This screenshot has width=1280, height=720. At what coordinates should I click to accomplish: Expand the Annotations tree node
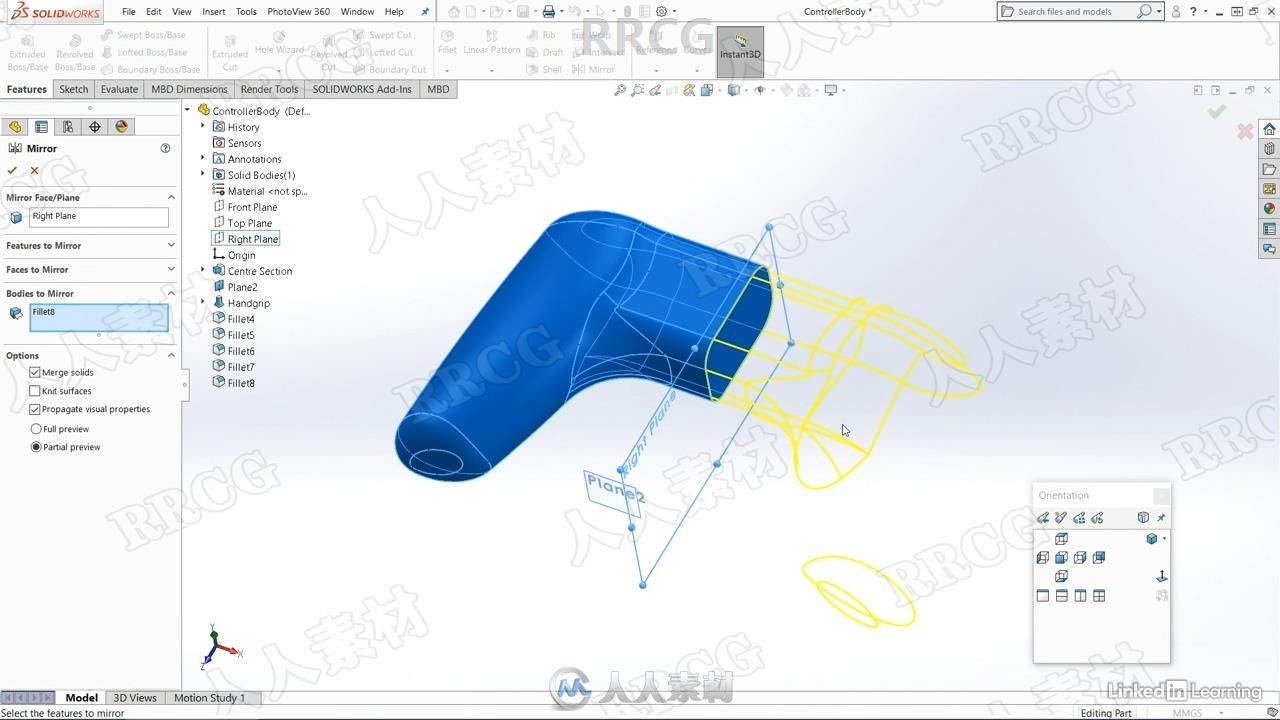[x=203, y=158]
